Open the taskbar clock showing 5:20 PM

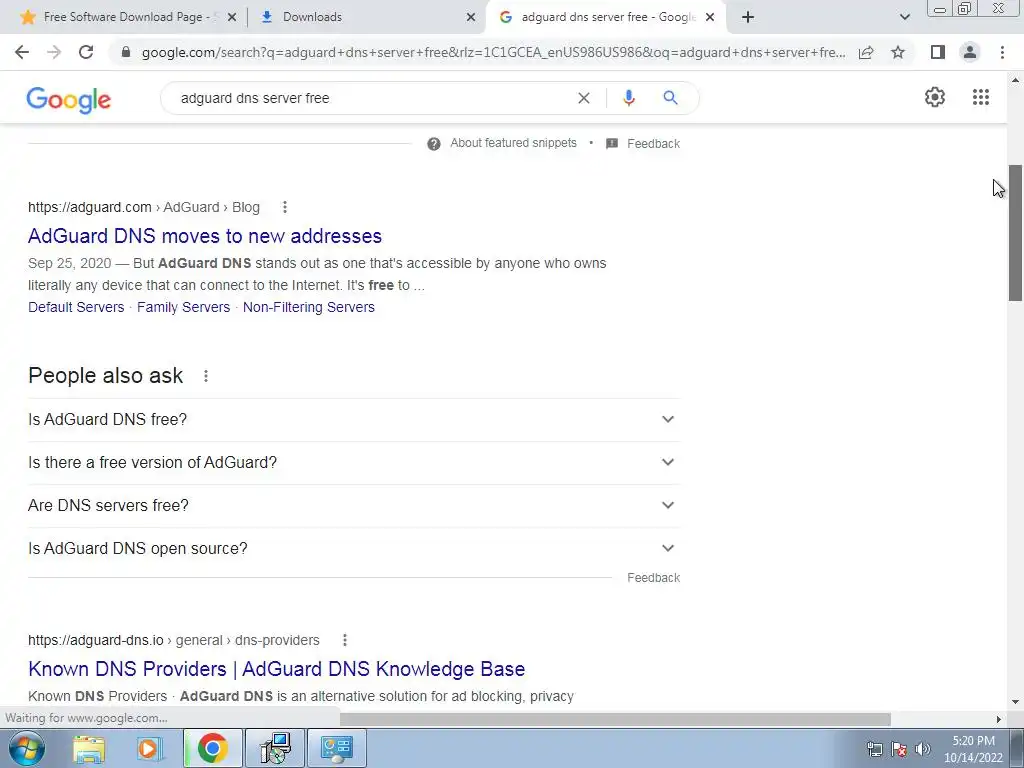click(x=973, y=749)
